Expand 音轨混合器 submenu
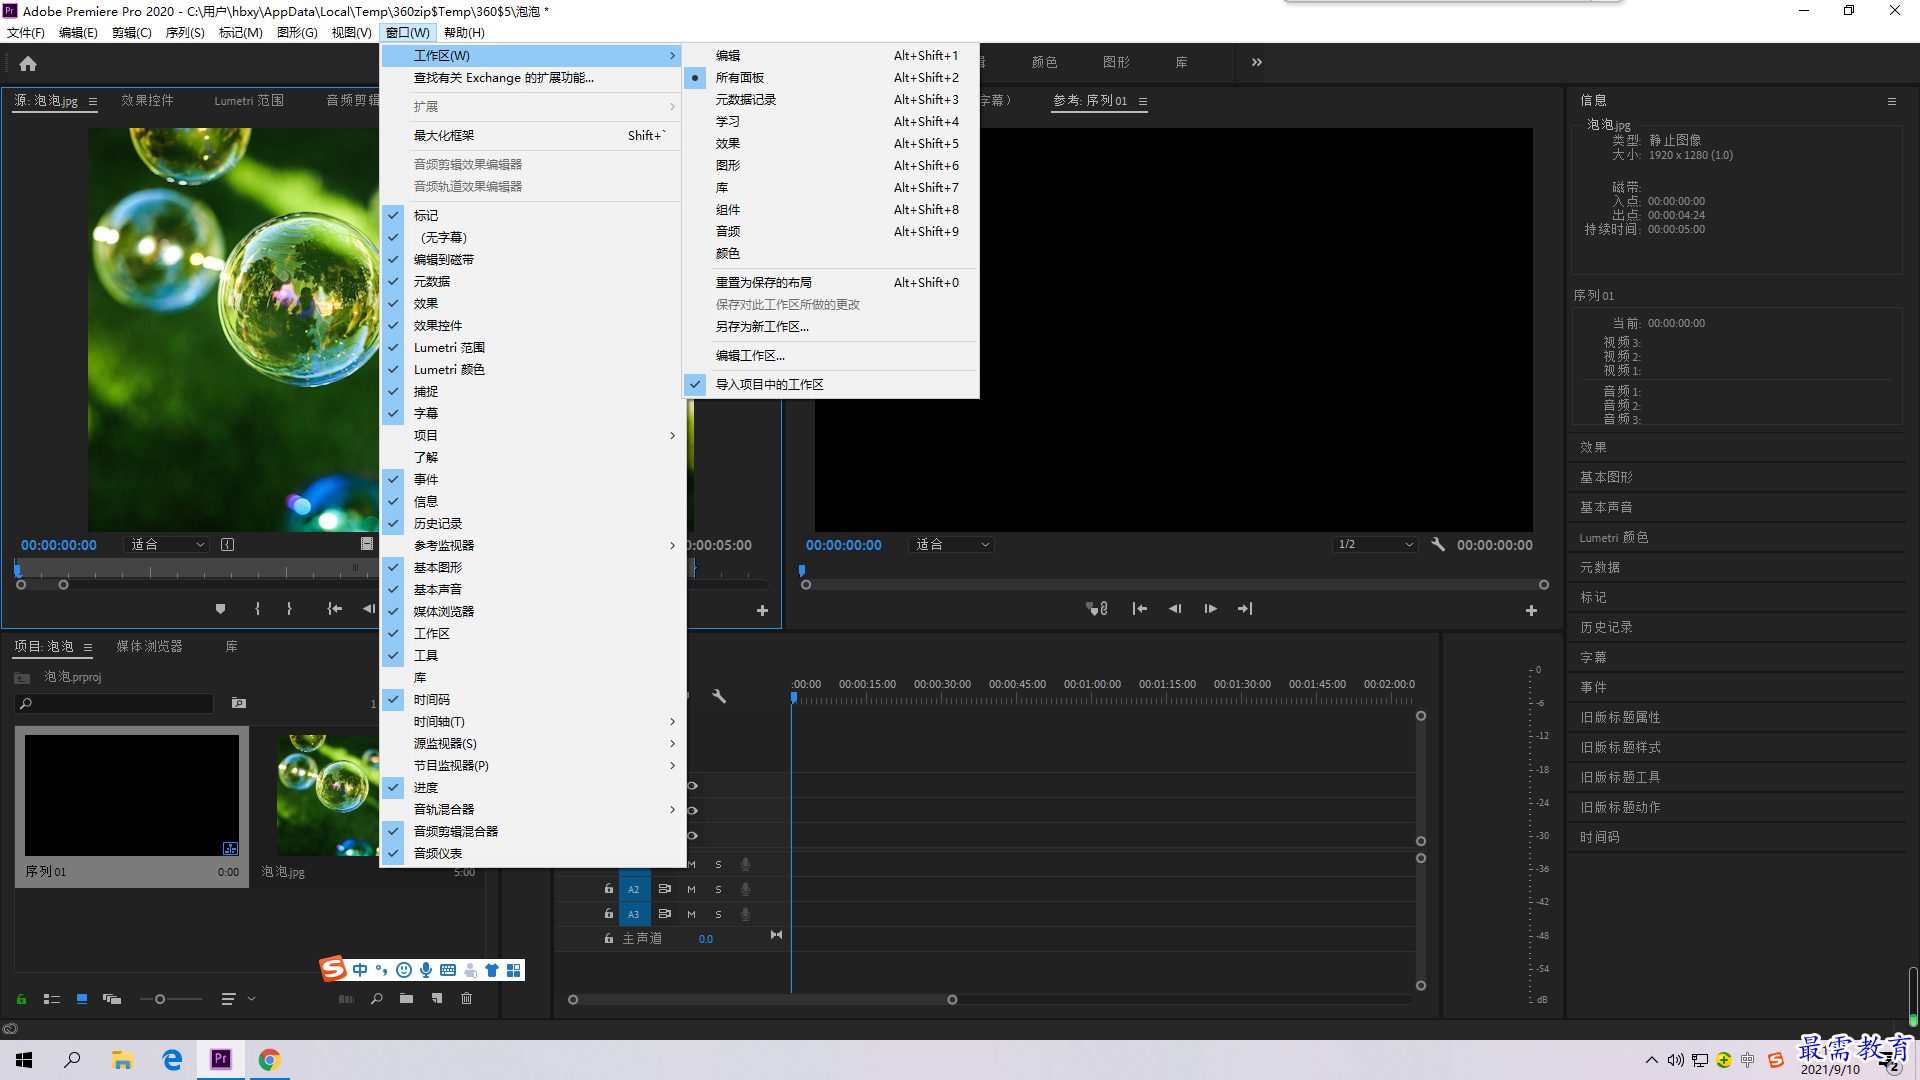Image resolution: width=1920 pixels, height=1080 pixels. point(533,810)
